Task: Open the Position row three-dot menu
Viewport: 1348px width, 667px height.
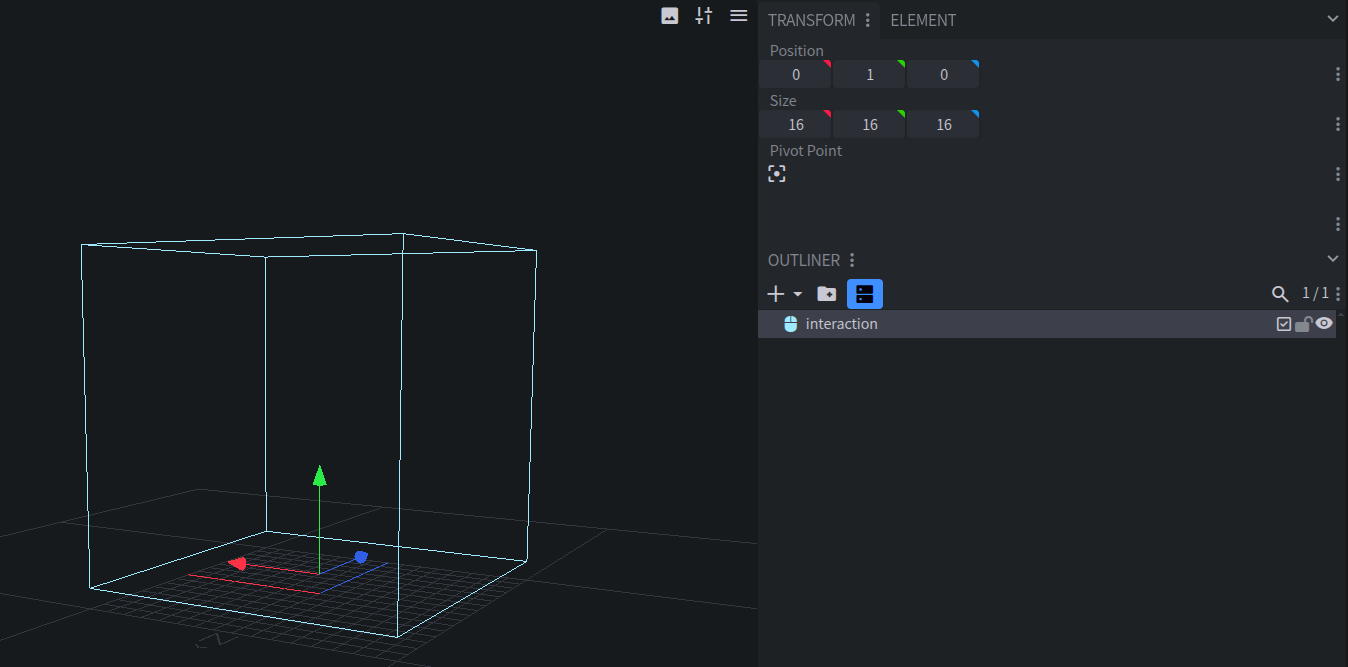Action: tap(1338, 74)
